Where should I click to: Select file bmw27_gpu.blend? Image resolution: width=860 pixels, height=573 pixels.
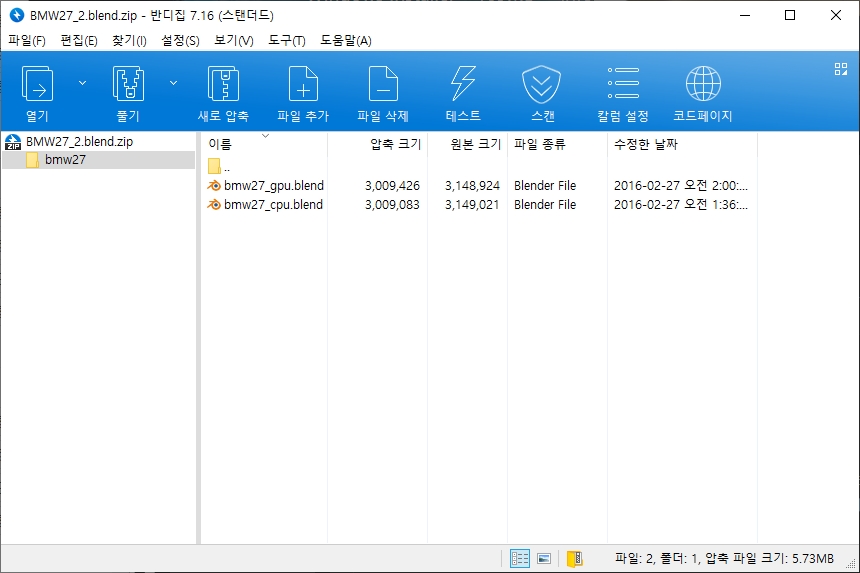coord(274,186)
